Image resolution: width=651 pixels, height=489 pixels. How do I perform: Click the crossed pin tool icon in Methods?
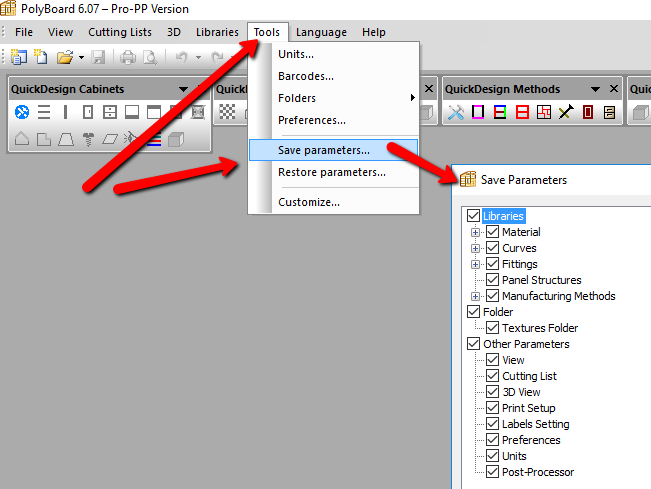pyautogui.click(x=566, y=112)
